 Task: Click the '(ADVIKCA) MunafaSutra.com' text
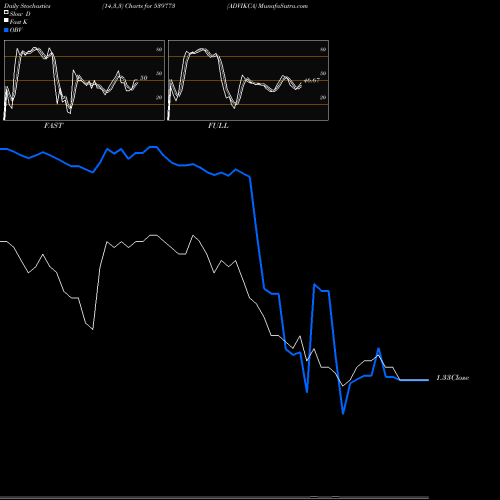pos(267,6)
